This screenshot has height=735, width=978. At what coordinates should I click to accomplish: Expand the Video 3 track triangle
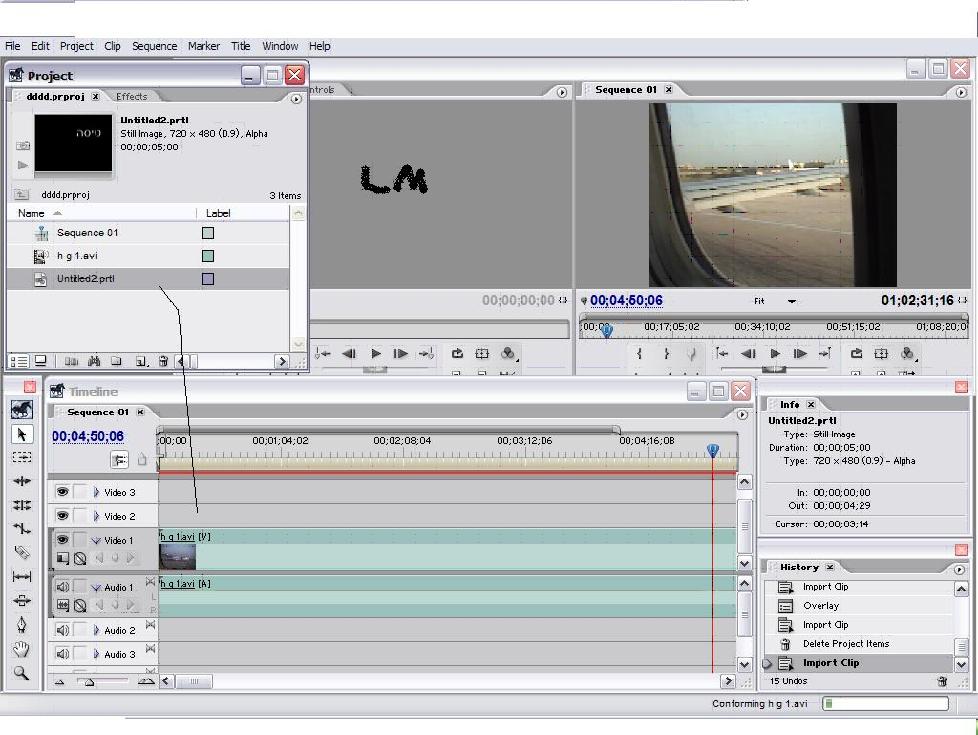tap(97, 492)
